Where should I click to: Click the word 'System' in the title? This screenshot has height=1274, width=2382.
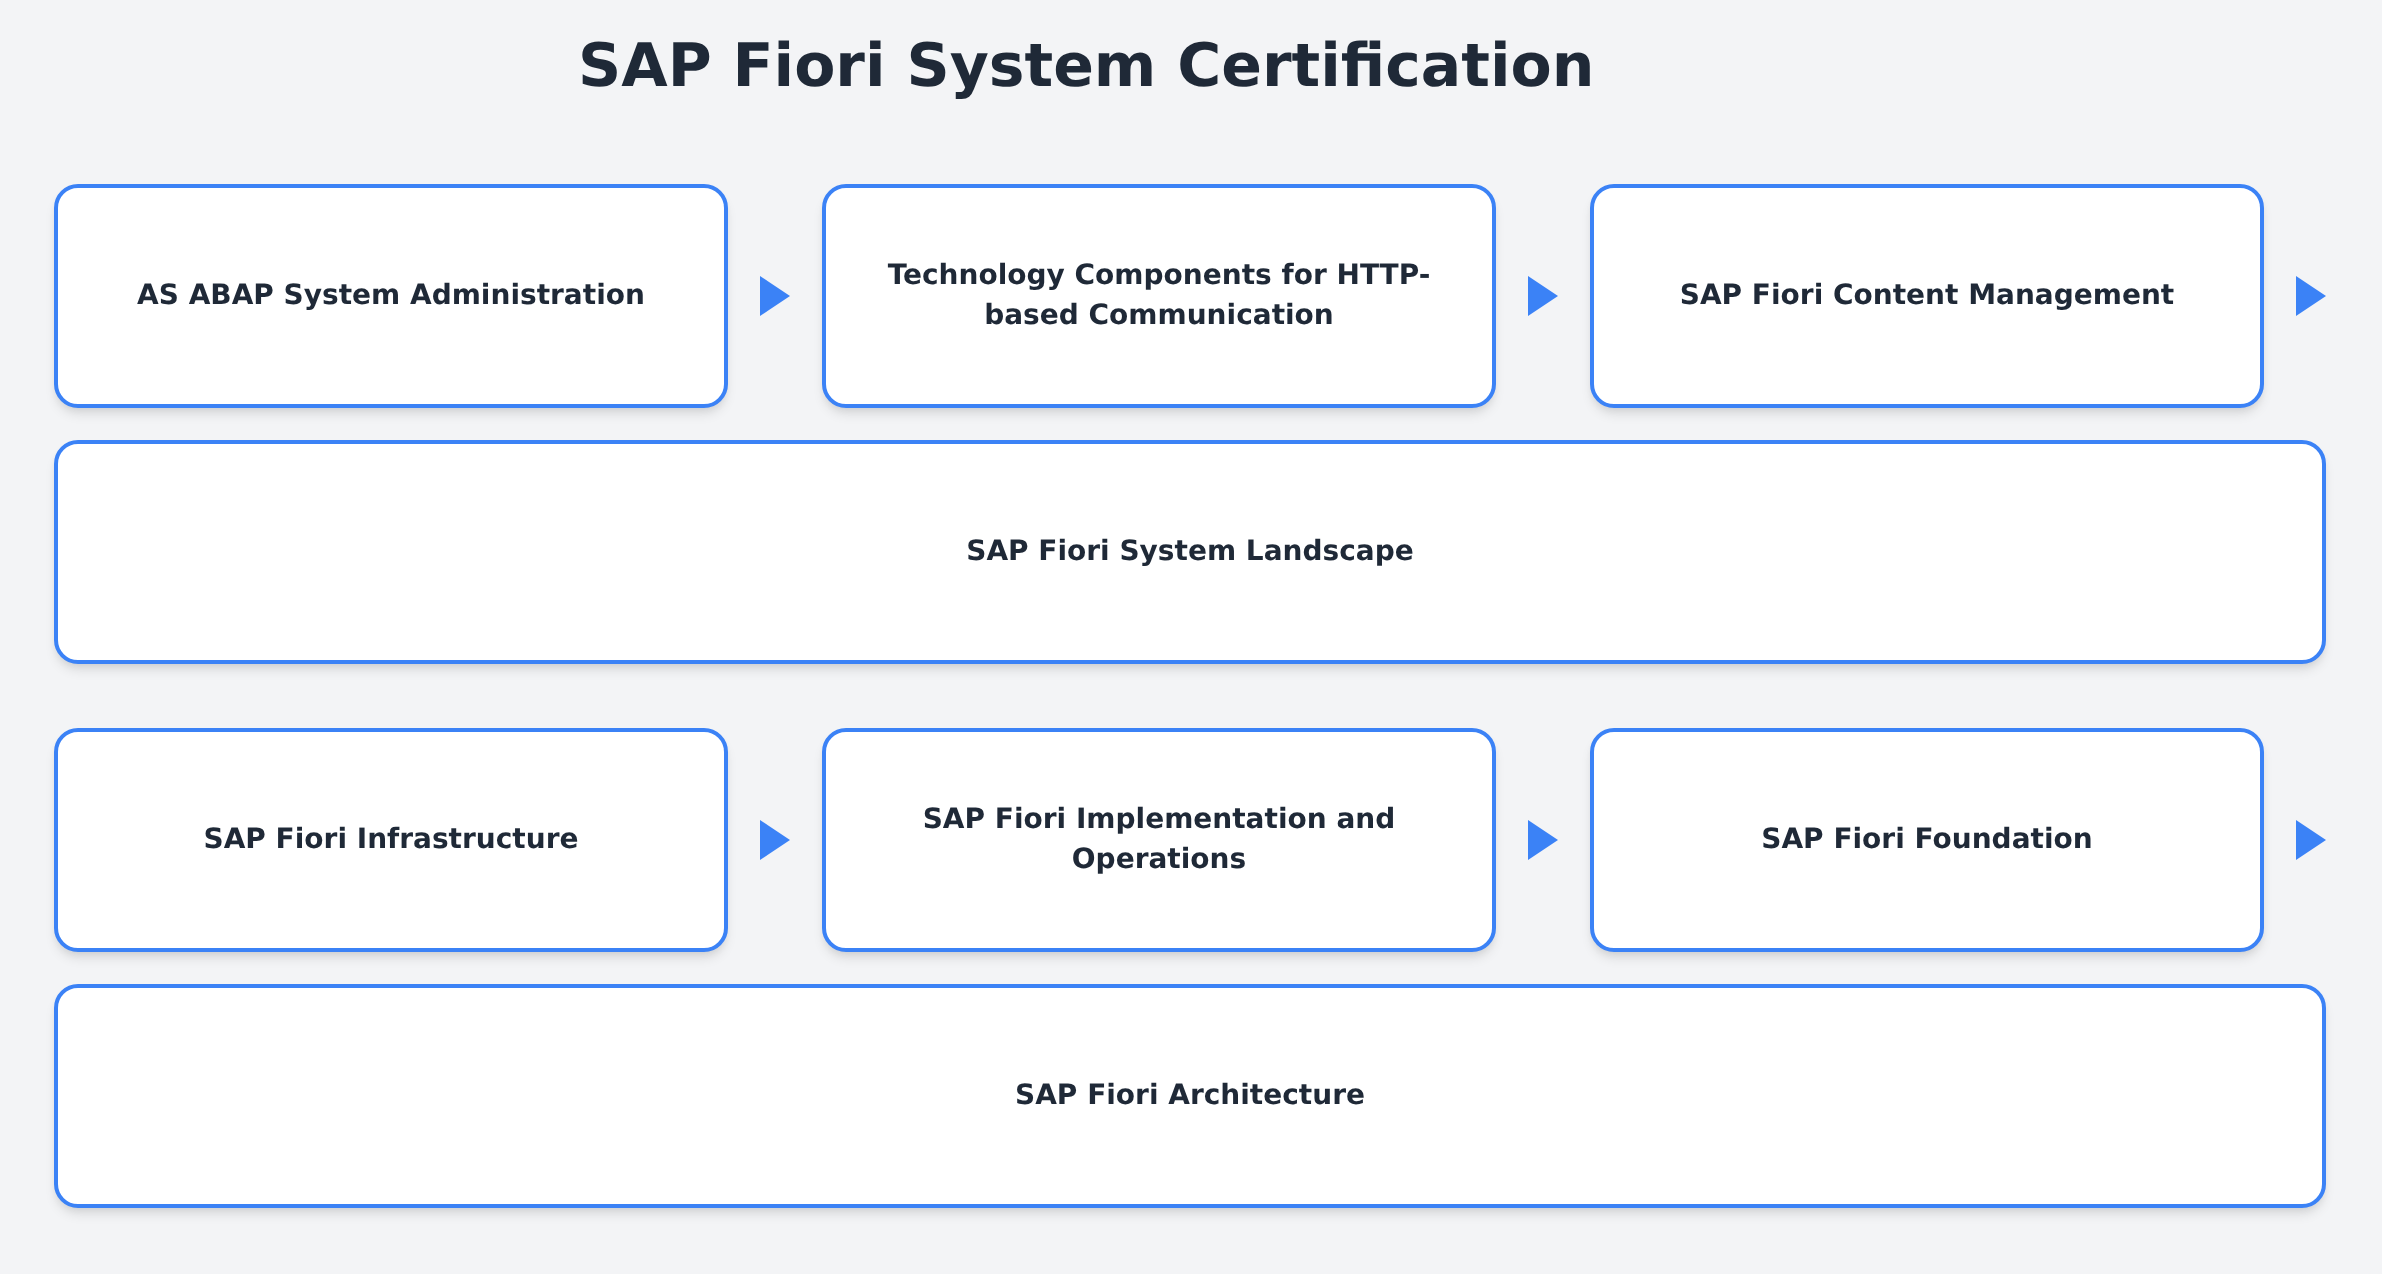[x=1031, y=66]
